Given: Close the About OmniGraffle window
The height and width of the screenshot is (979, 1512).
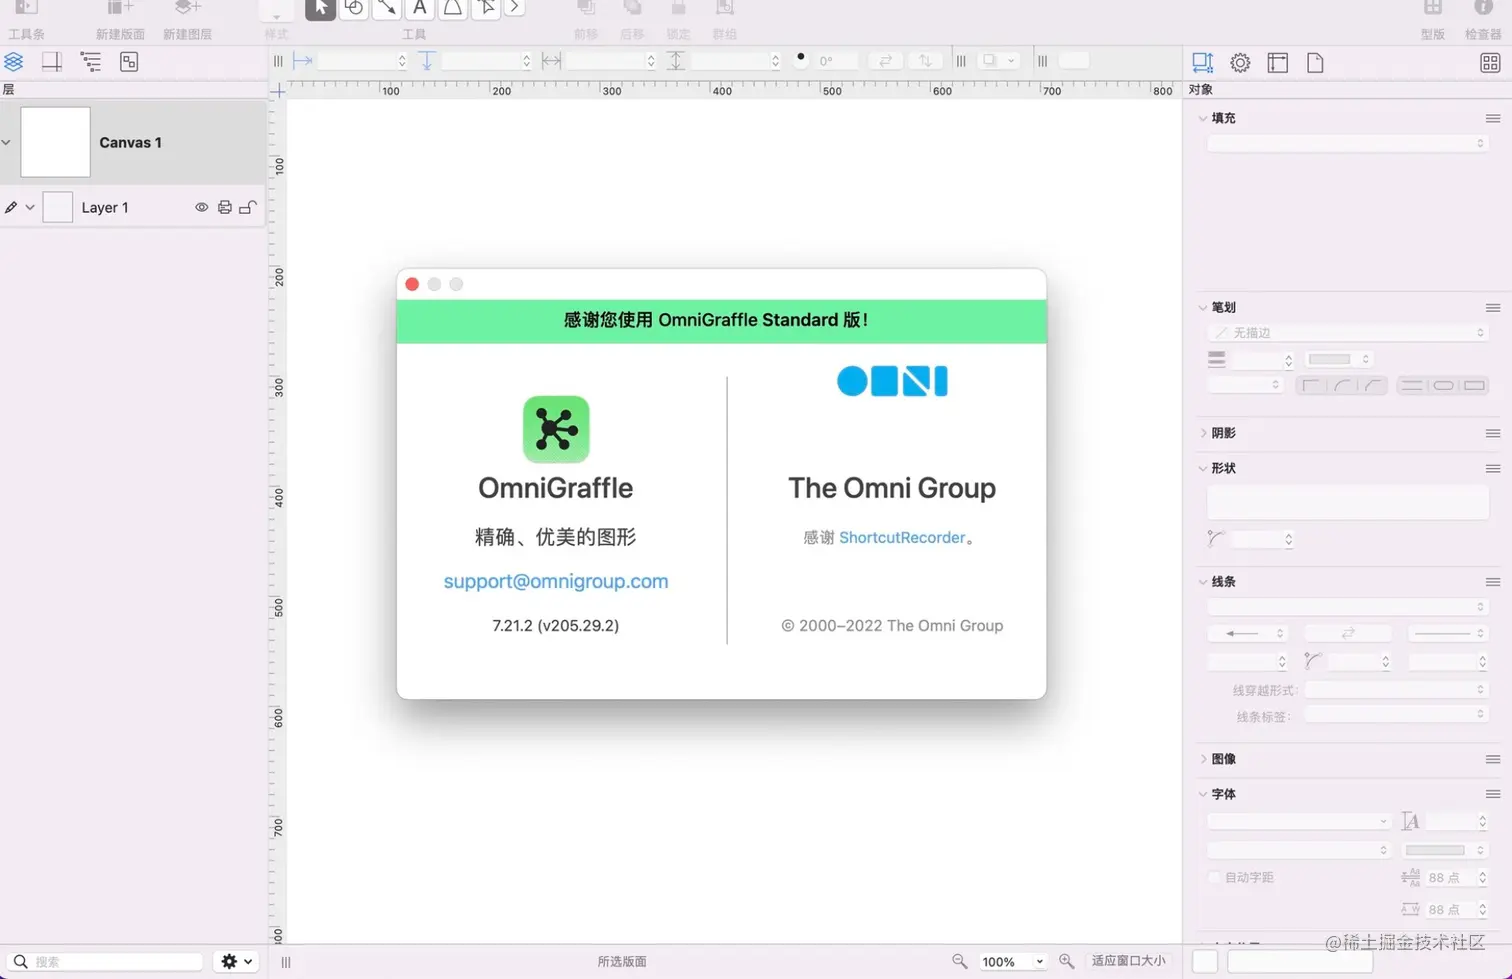Looking at the screenshot, I should pos(412,284).
